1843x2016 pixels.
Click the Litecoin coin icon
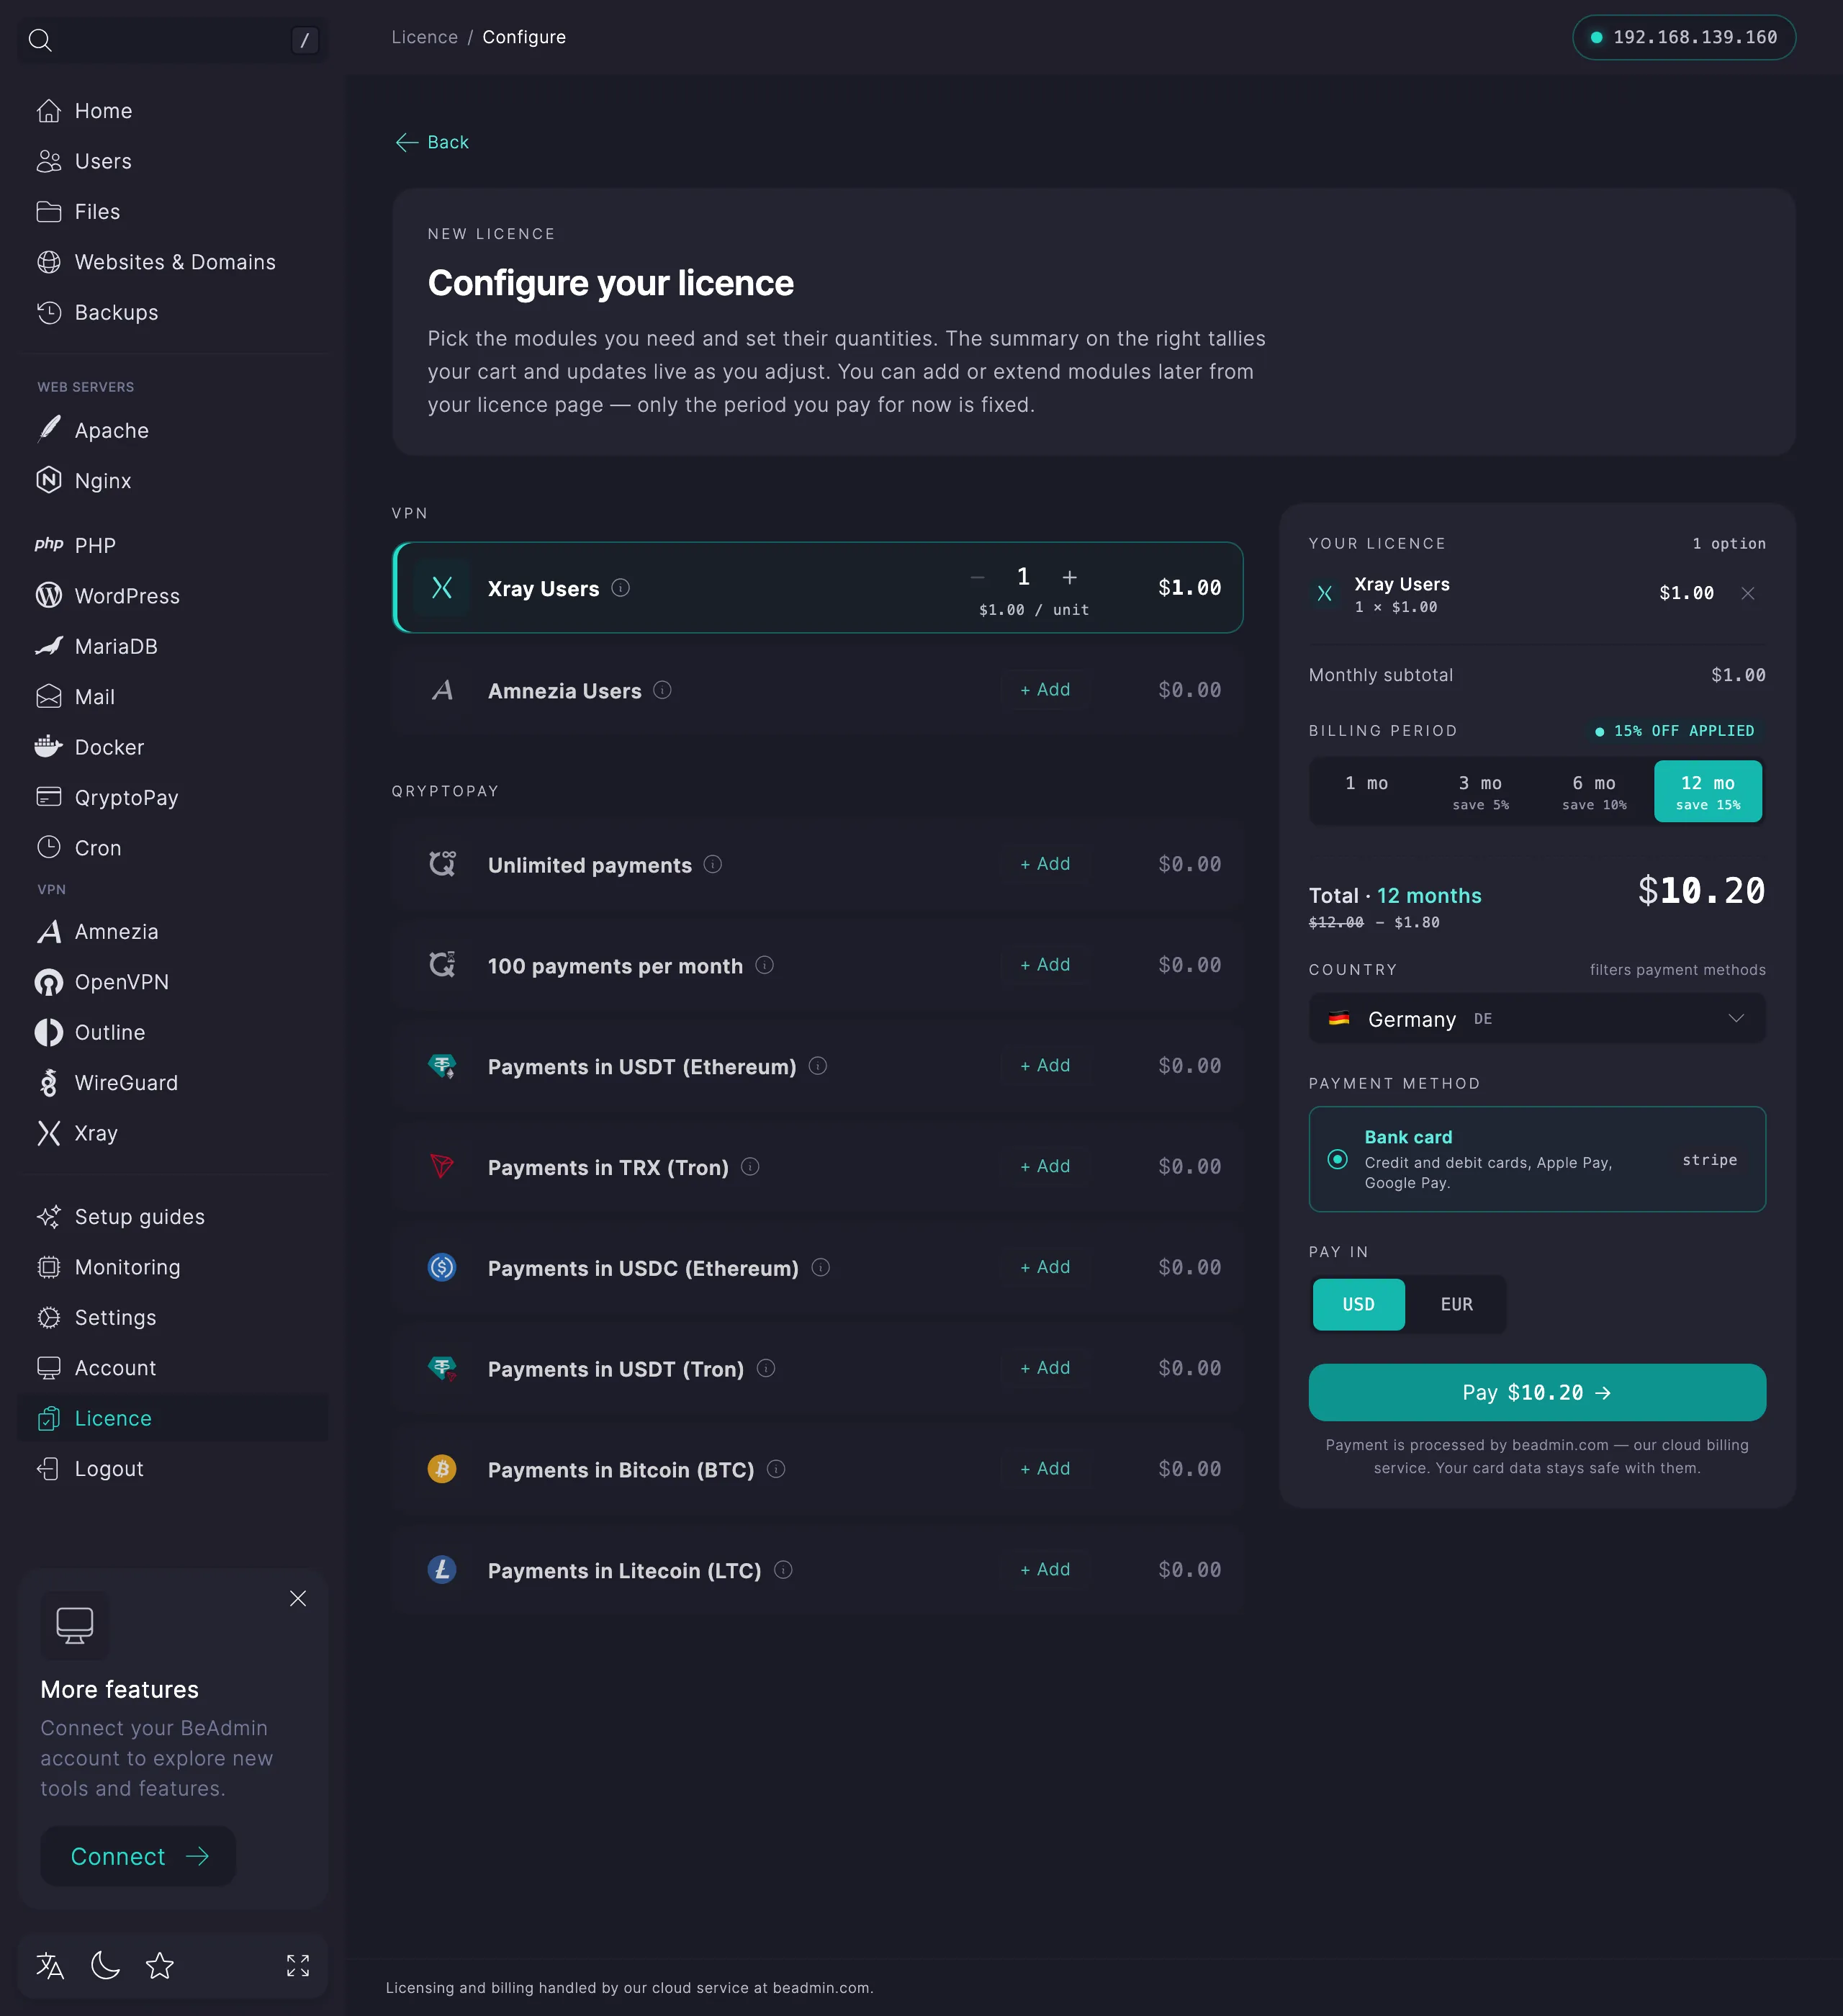442,1570
